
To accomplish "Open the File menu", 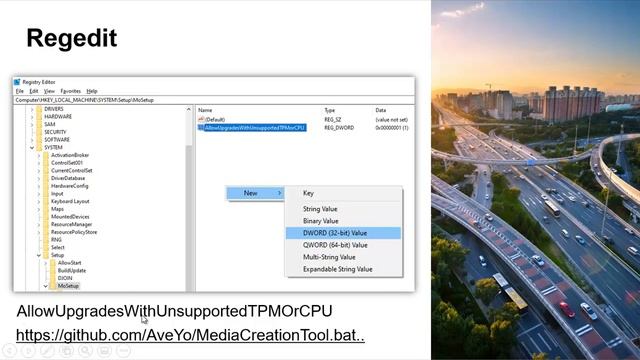I will coord(20,91).
